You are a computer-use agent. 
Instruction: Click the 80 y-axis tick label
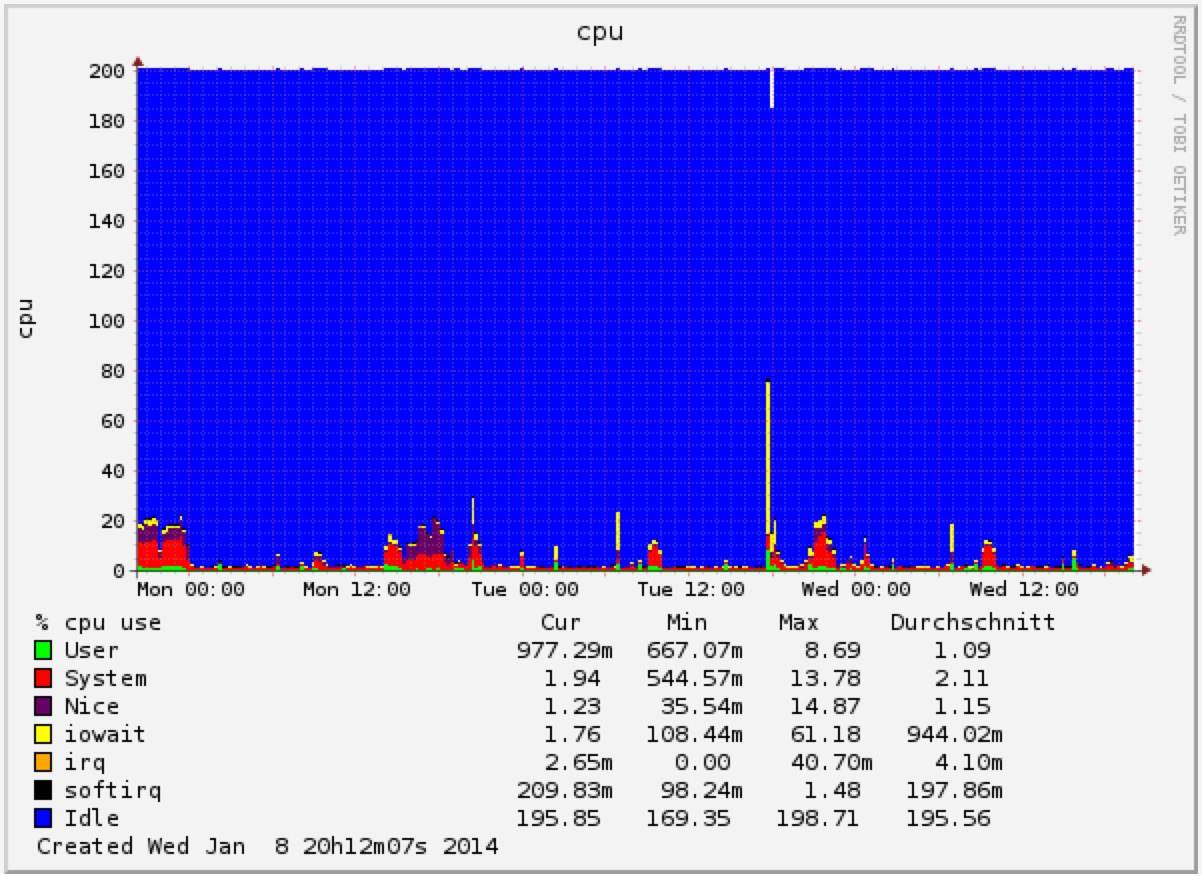click(x=113, y=371)
